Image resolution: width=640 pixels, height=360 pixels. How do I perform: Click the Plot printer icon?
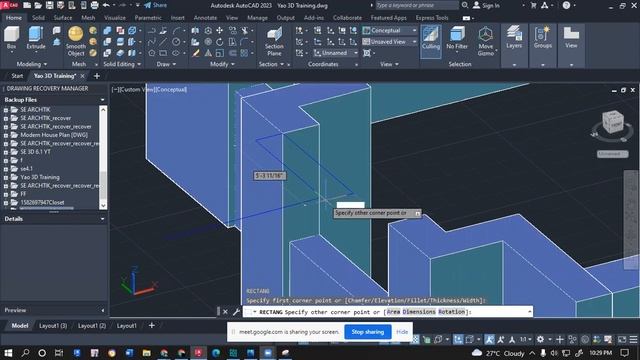(x=94, y=5)
